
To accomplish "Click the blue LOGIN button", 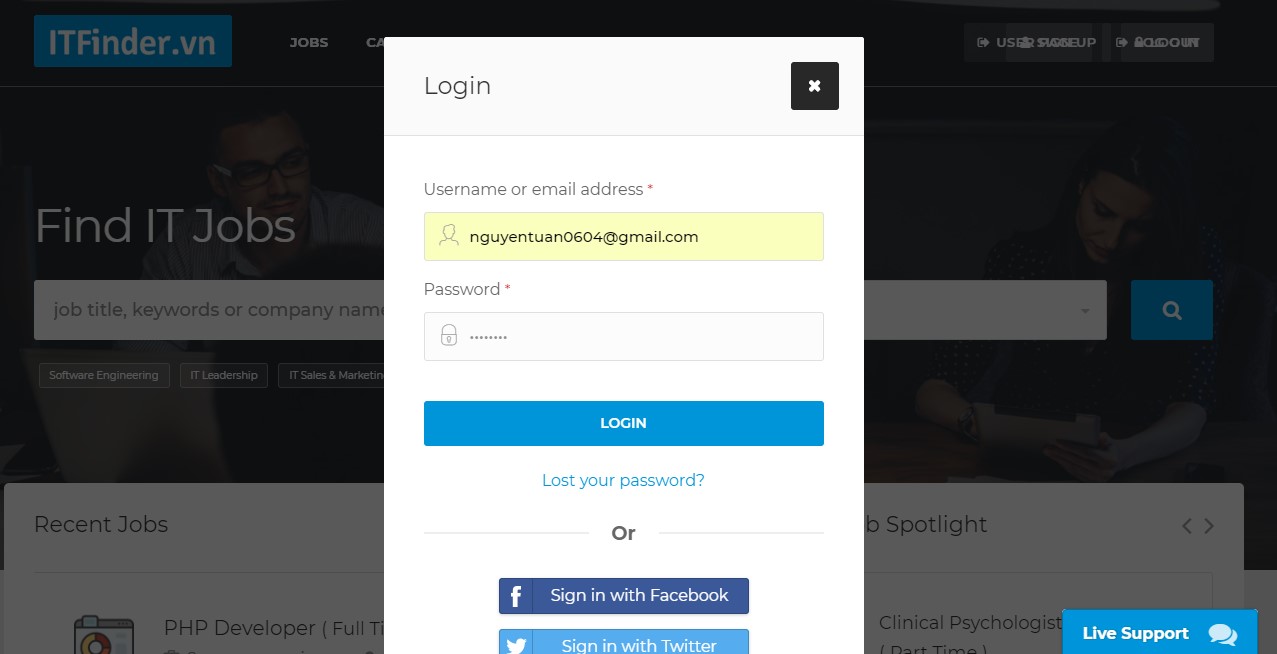I will 624,423.
